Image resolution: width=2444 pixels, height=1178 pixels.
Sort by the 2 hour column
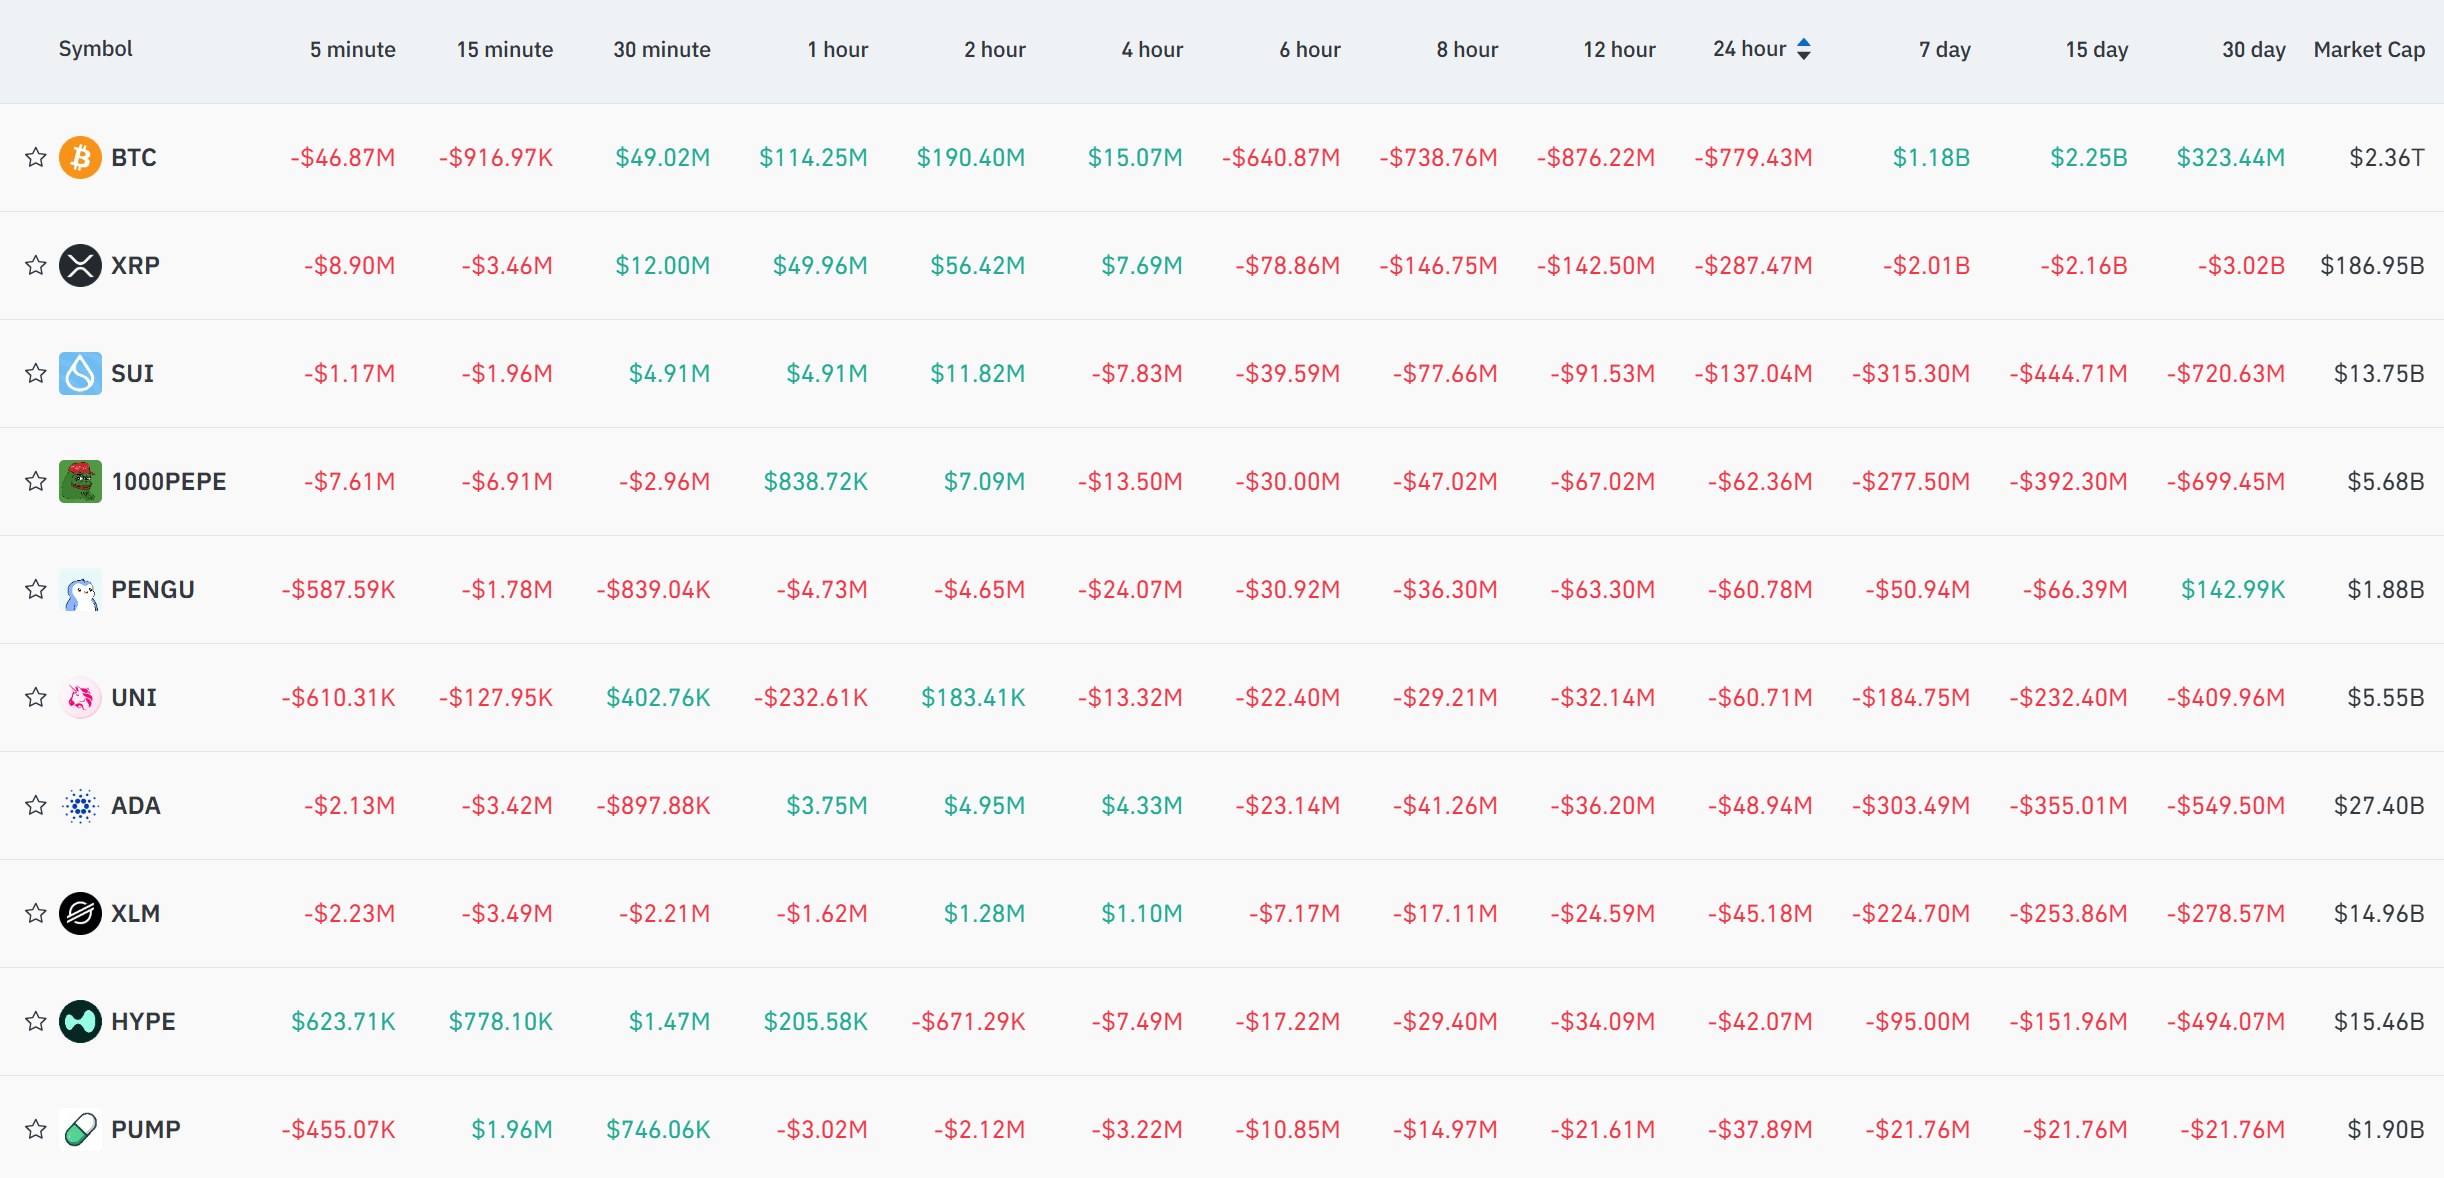[995, 50]
